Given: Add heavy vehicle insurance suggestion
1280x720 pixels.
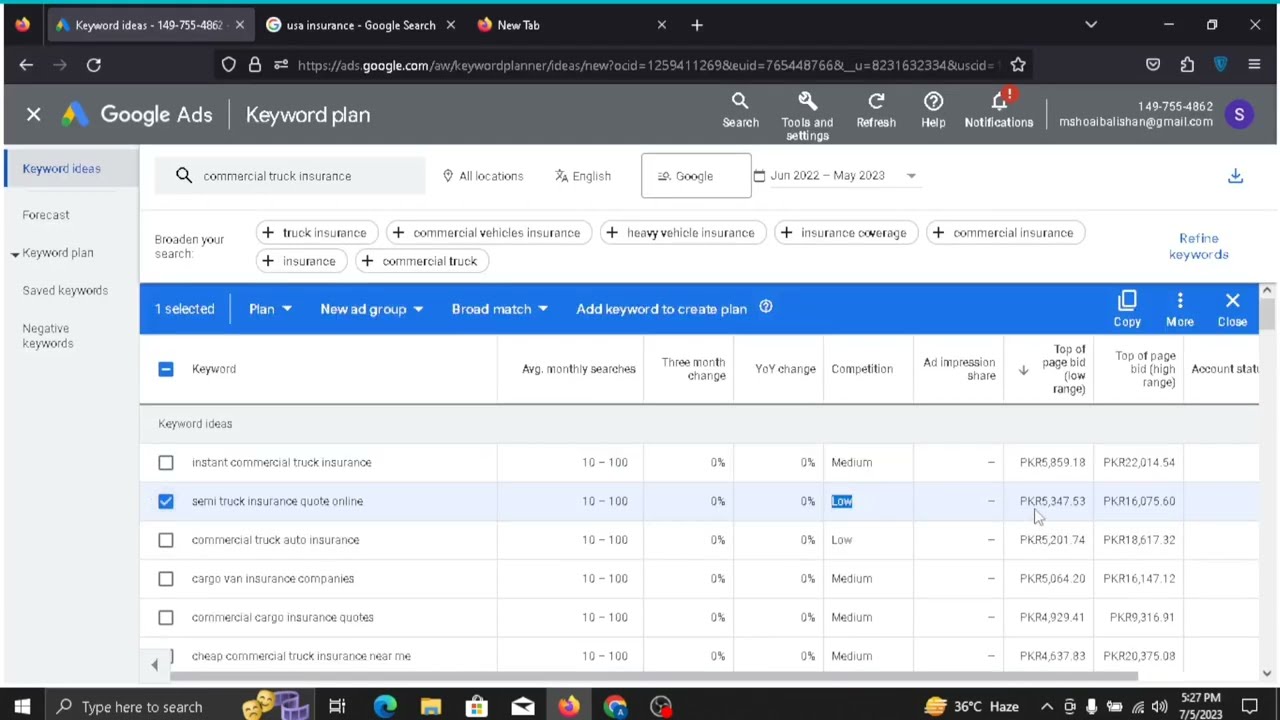Looking at the screenshot, I should click(x=682, y=233).
